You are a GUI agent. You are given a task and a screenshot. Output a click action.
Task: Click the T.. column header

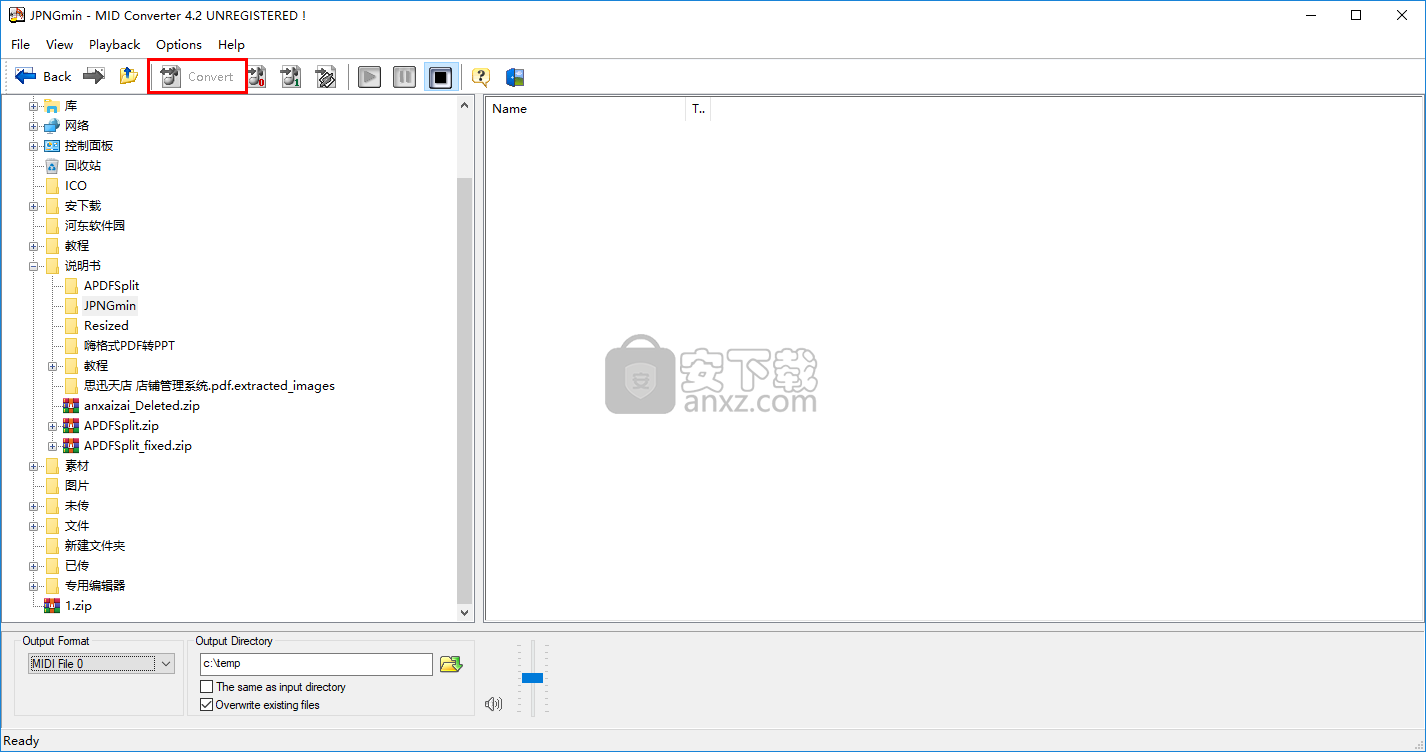[x=698, y=109]
